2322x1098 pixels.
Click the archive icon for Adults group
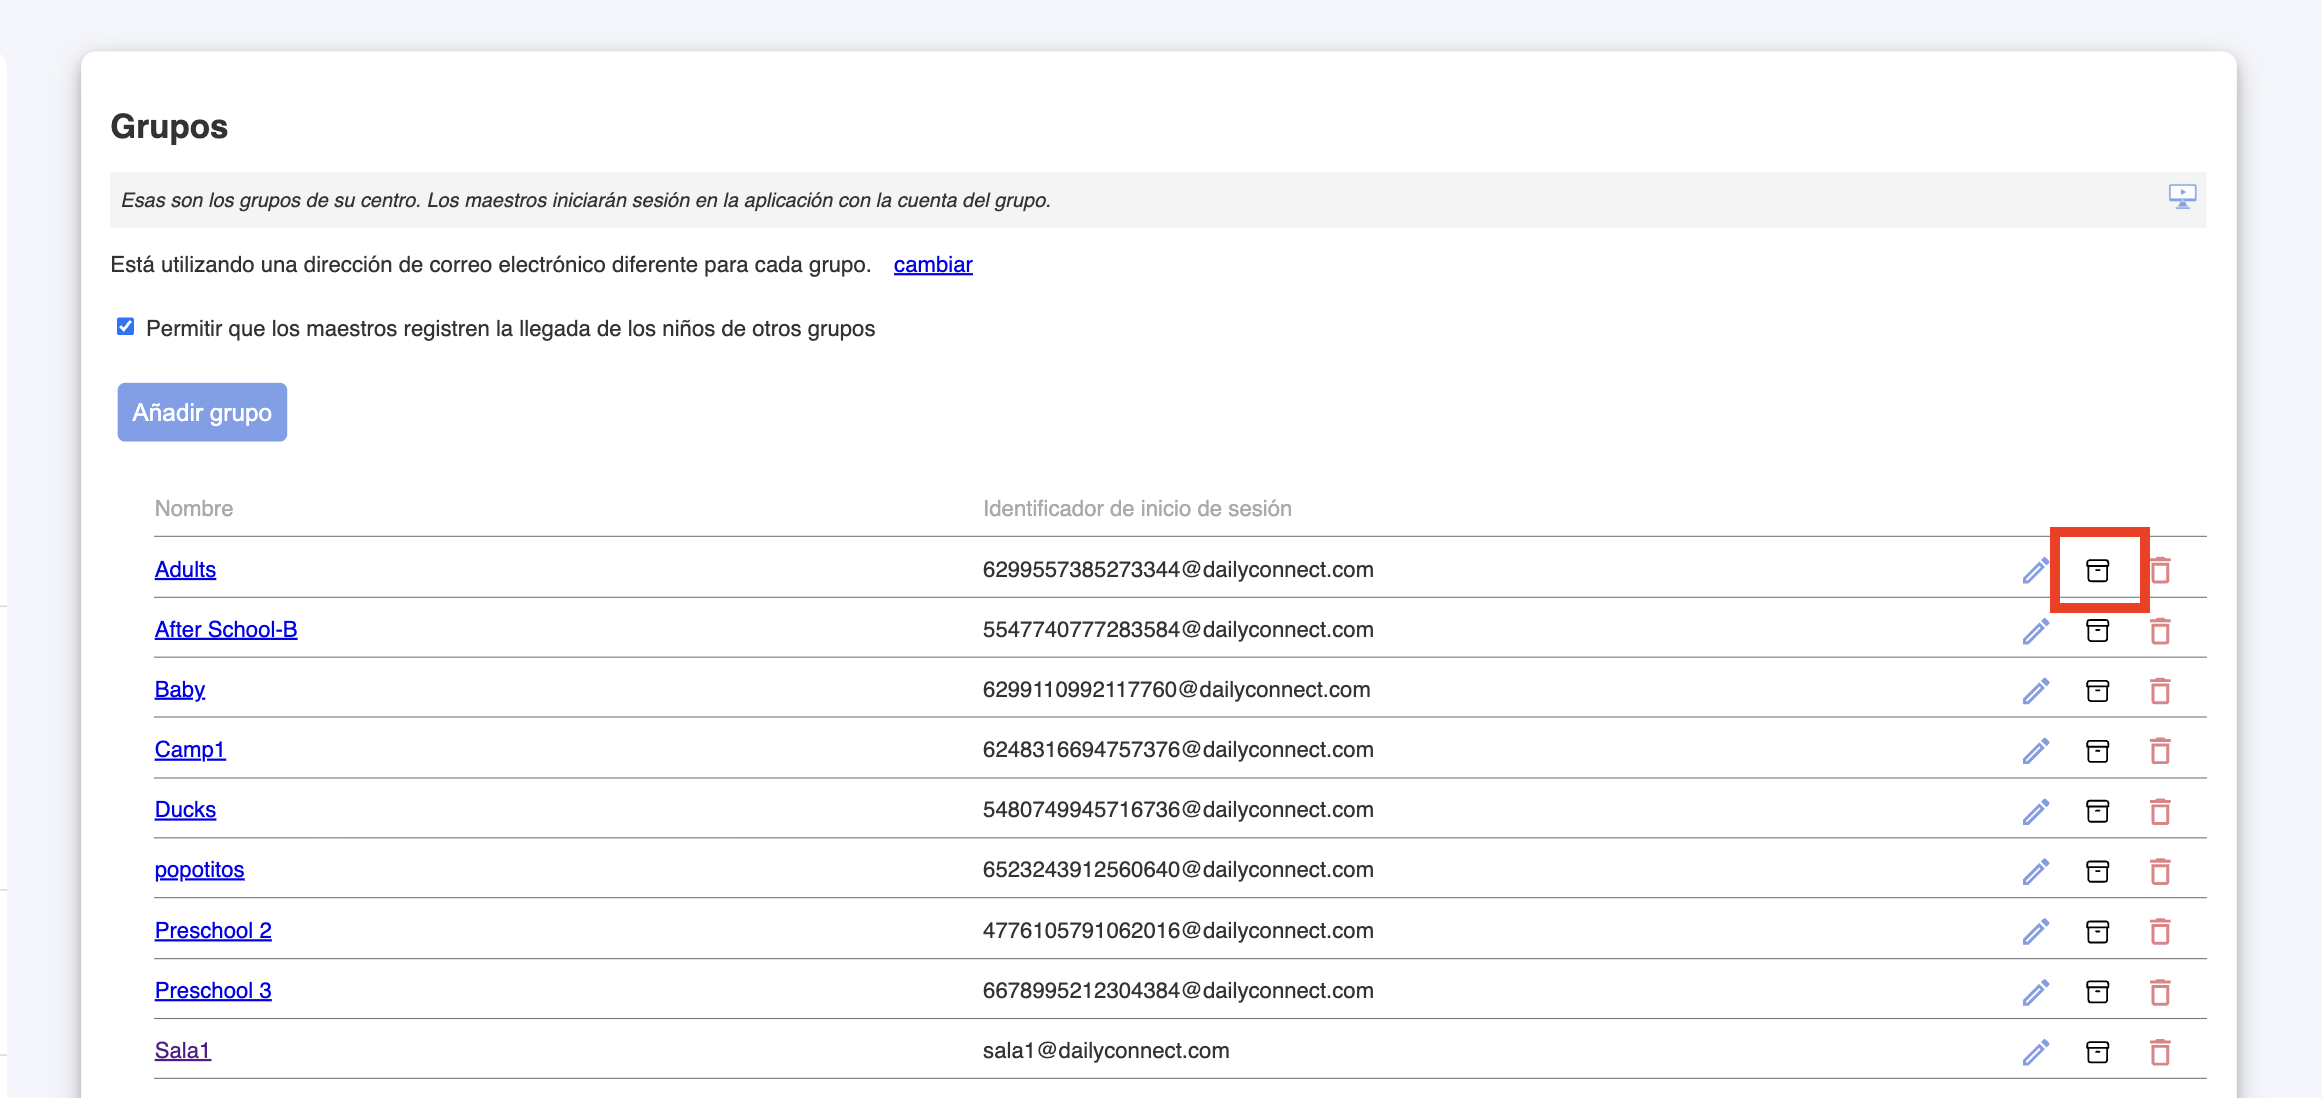2097,570
